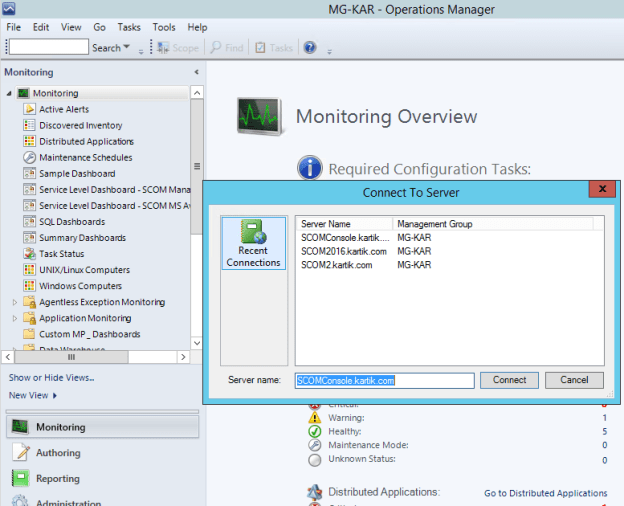Viewport: 624px width, 506px height.
Task: Open the first toolbar overflow options arrow
Action: click(141, 52)
